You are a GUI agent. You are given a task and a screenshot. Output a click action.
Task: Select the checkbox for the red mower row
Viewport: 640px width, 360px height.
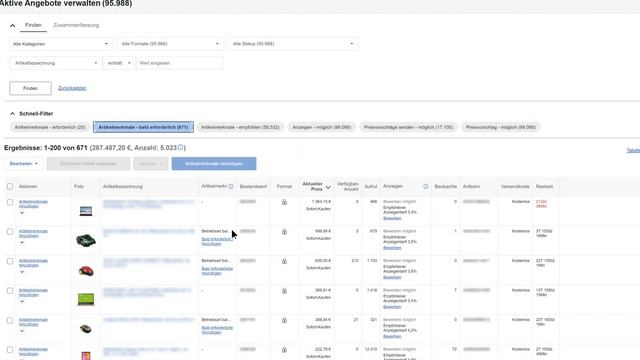[x=10, y=261]
